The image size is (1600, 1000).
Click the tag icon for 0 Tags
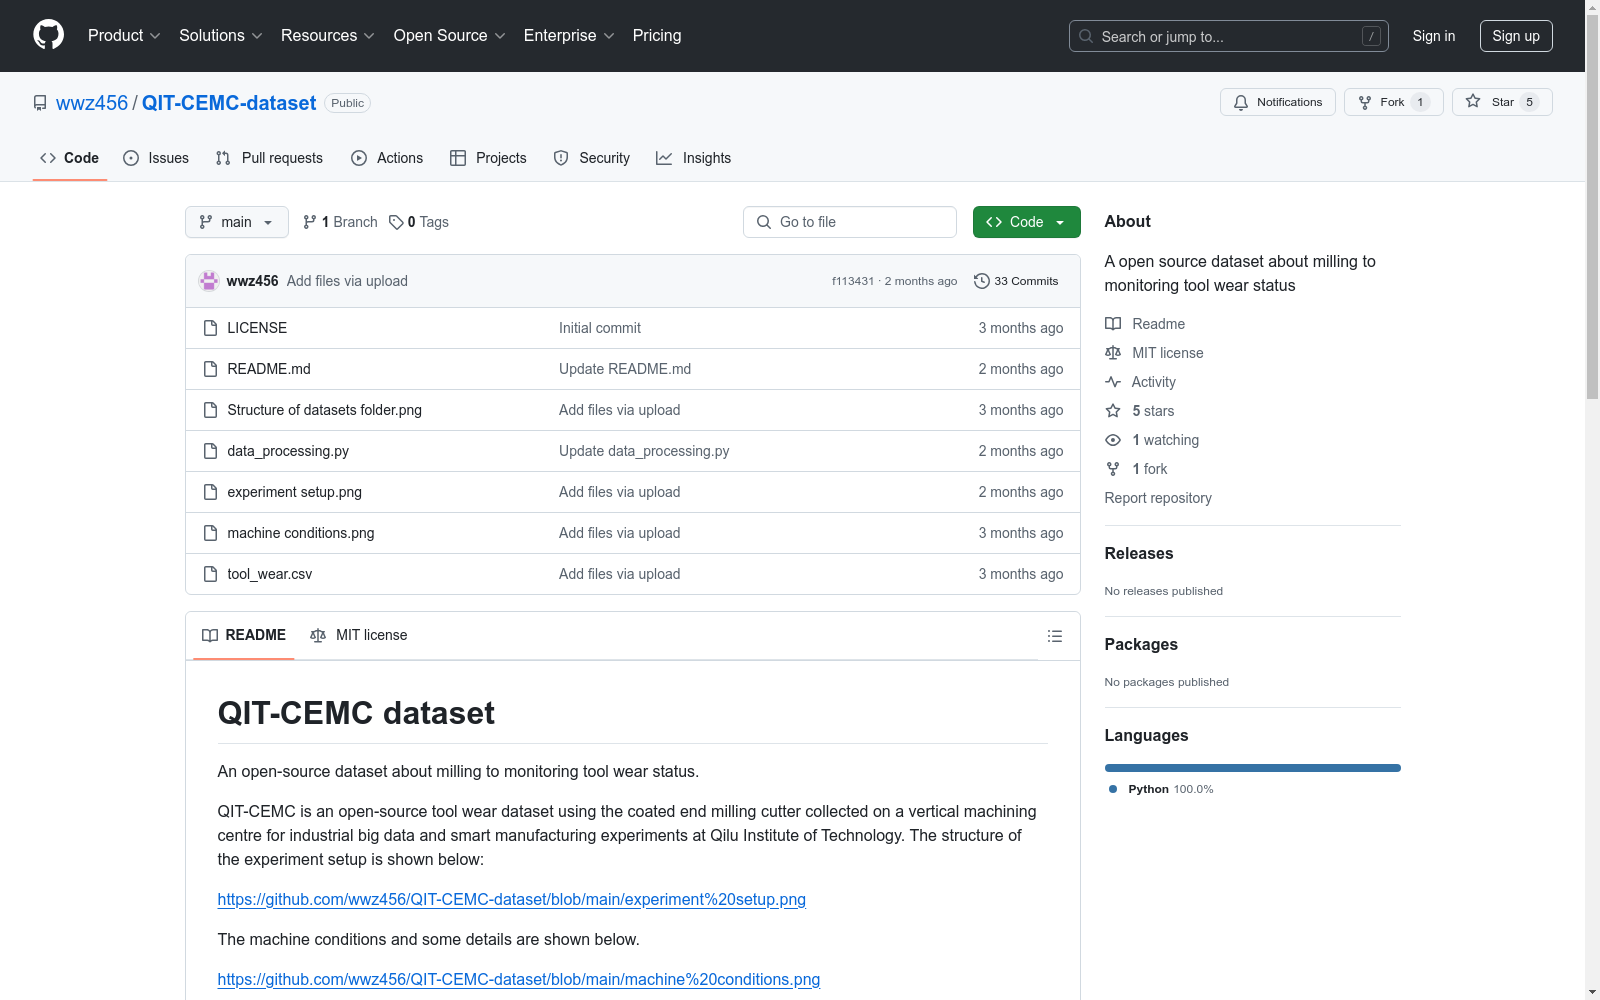tap(396, 222)
